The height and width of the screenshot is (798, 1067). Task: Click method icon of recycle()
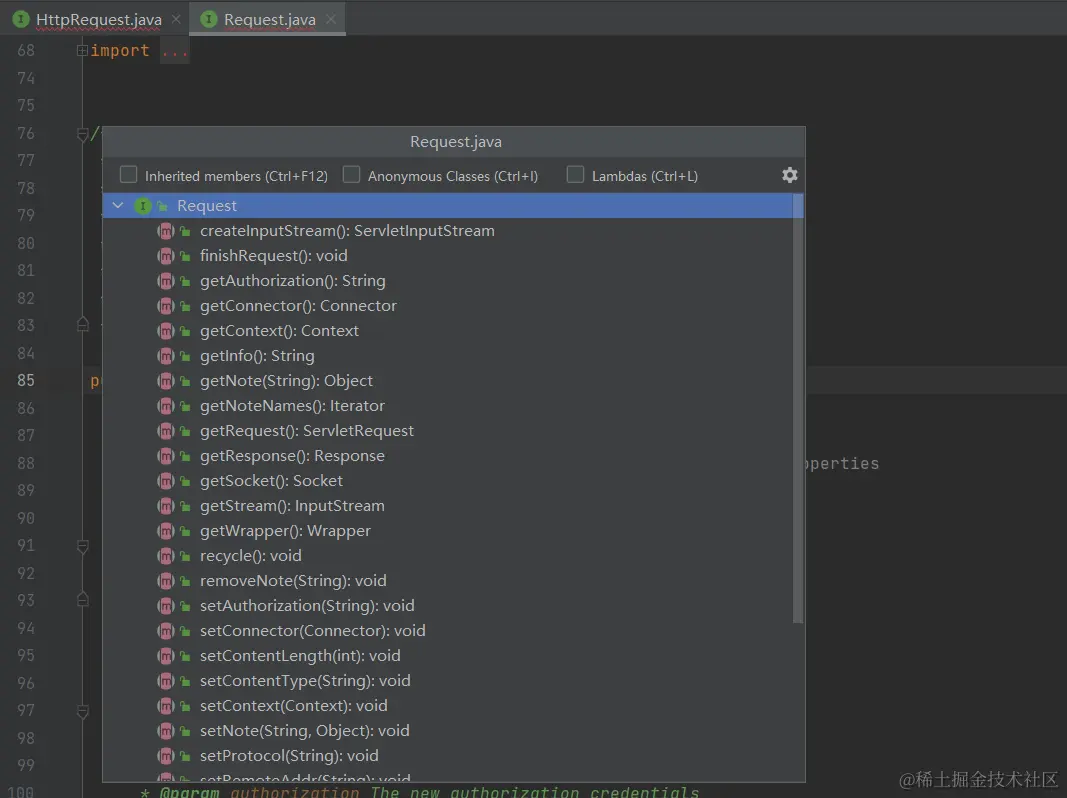tap(166, 556)
